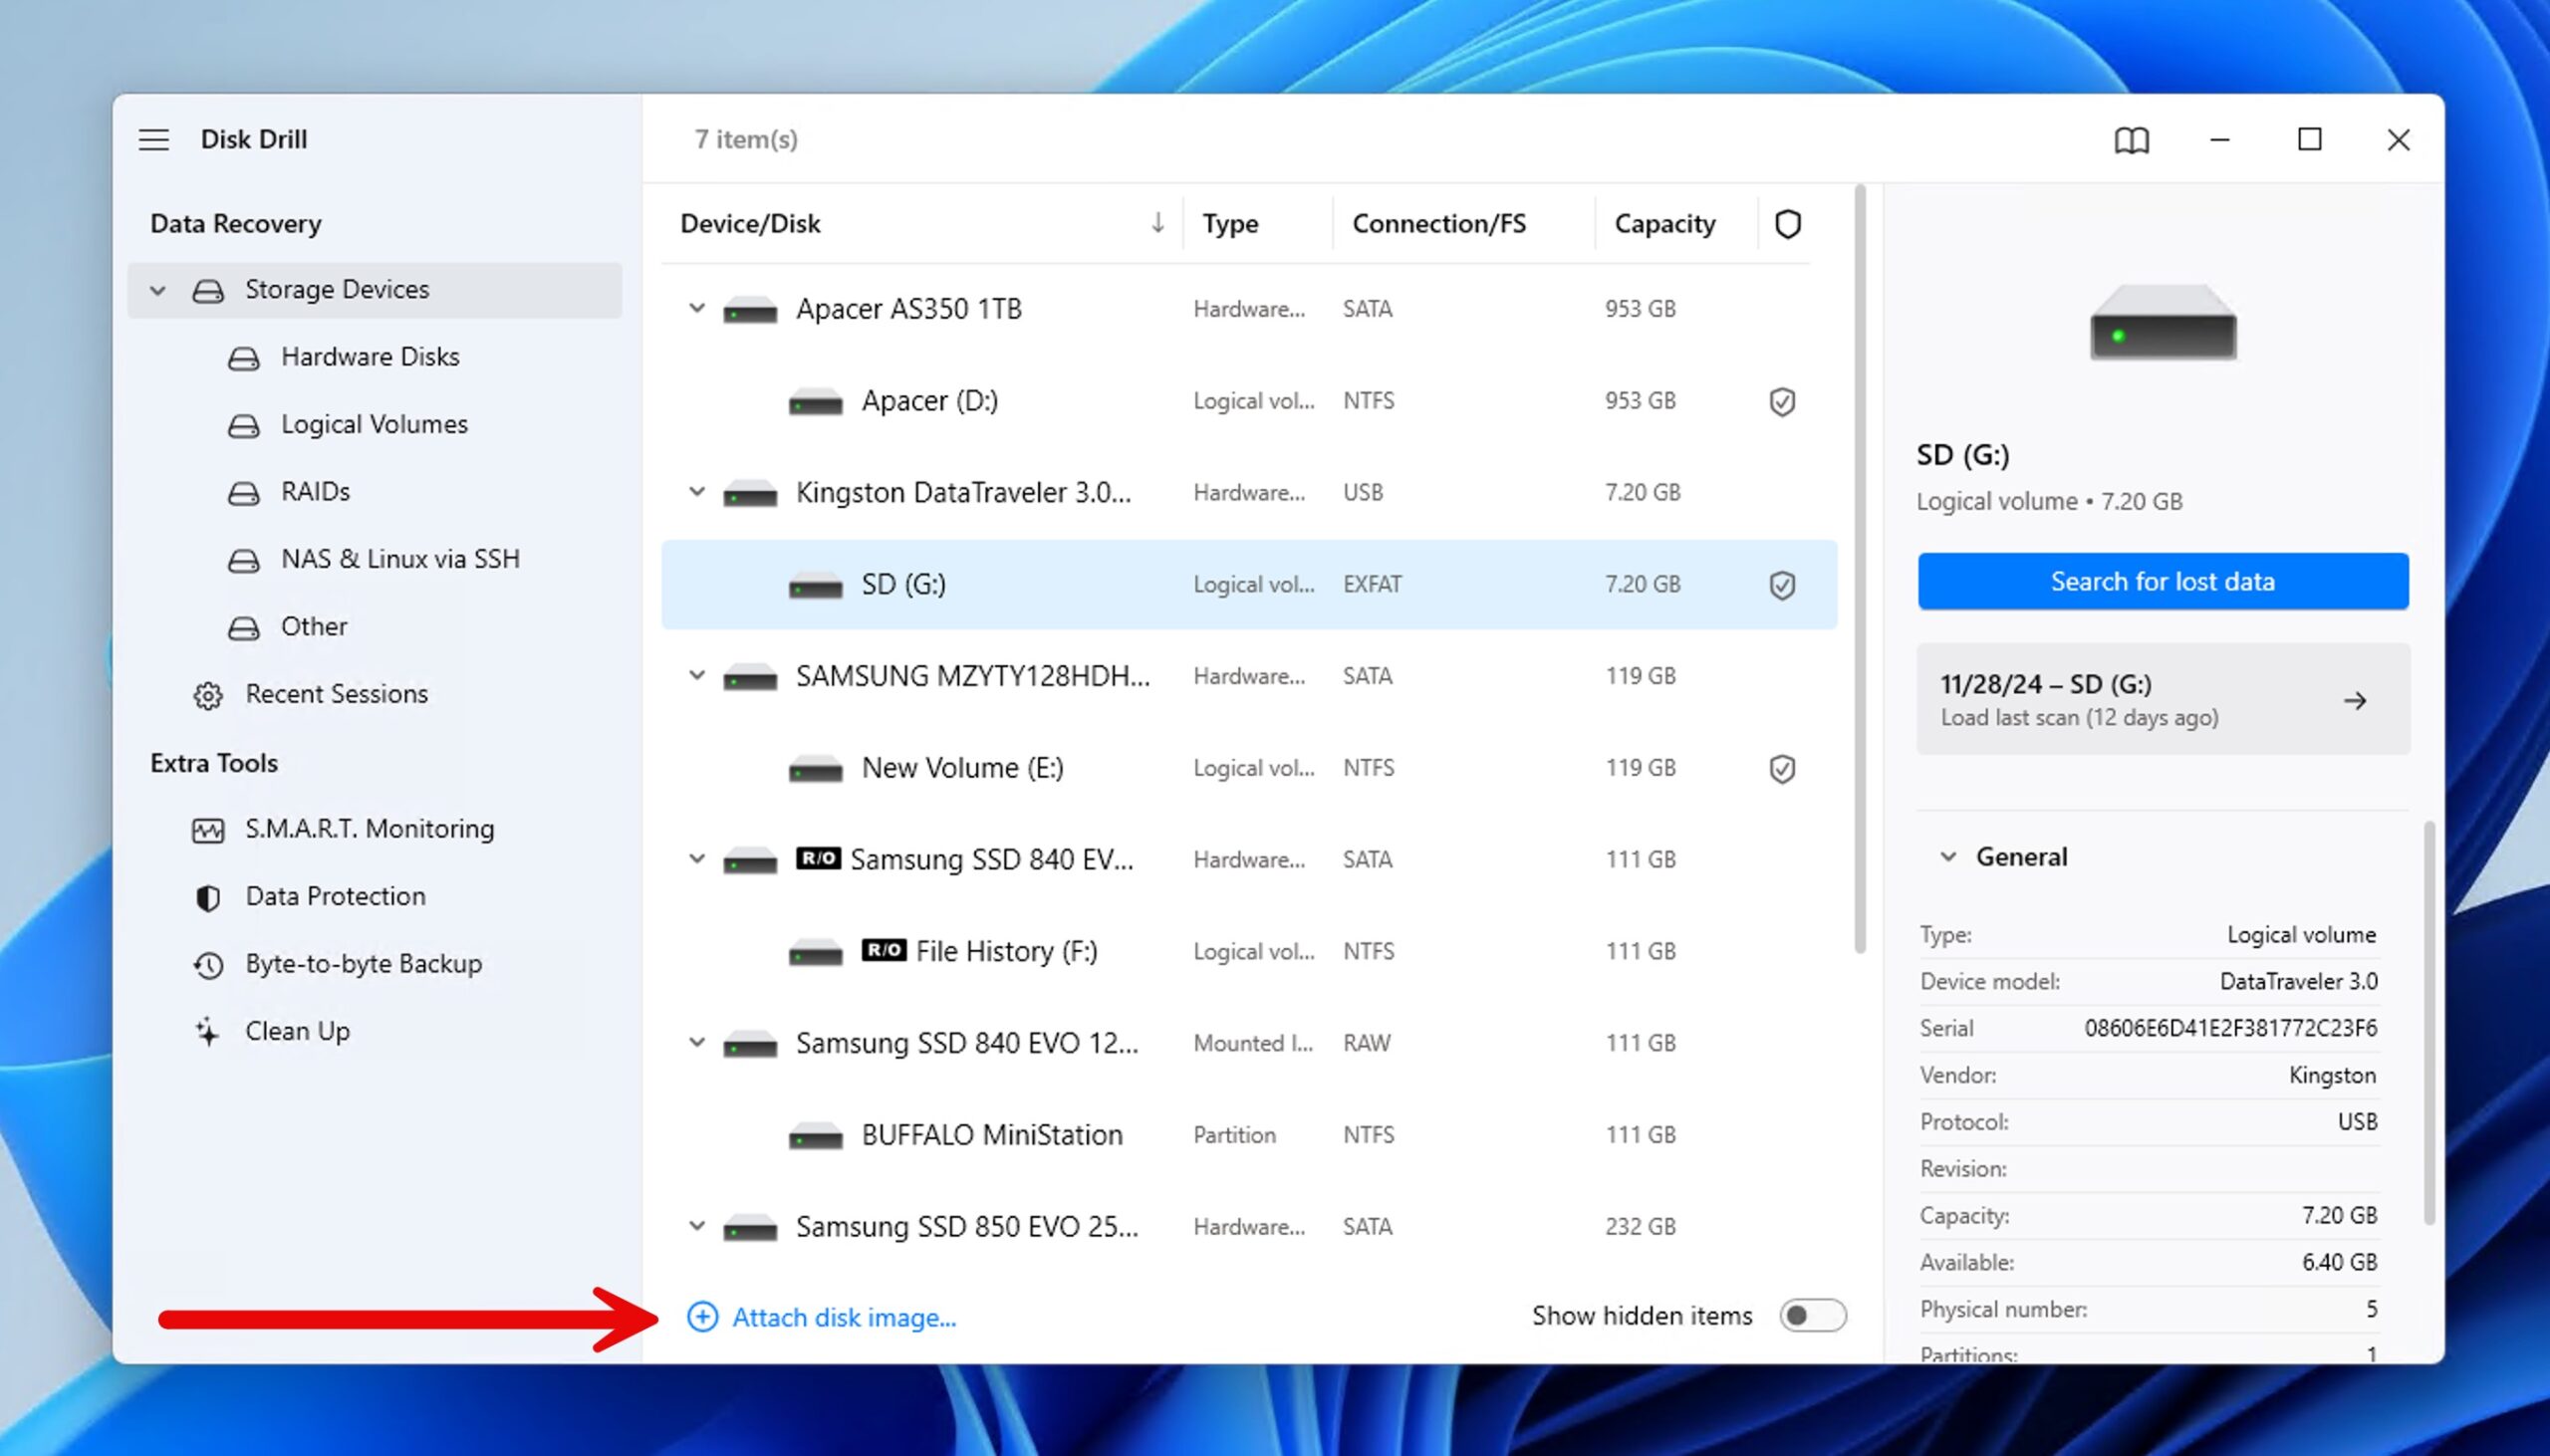Launch Byte-to-byte Backup
This screenshot has height=1456, width=2550.
coord(363,963)
